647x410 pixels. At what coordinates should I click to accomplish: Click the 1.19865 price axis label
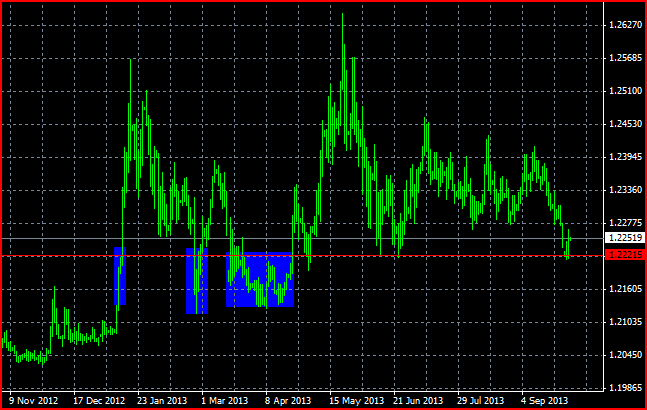pos(626,388)
